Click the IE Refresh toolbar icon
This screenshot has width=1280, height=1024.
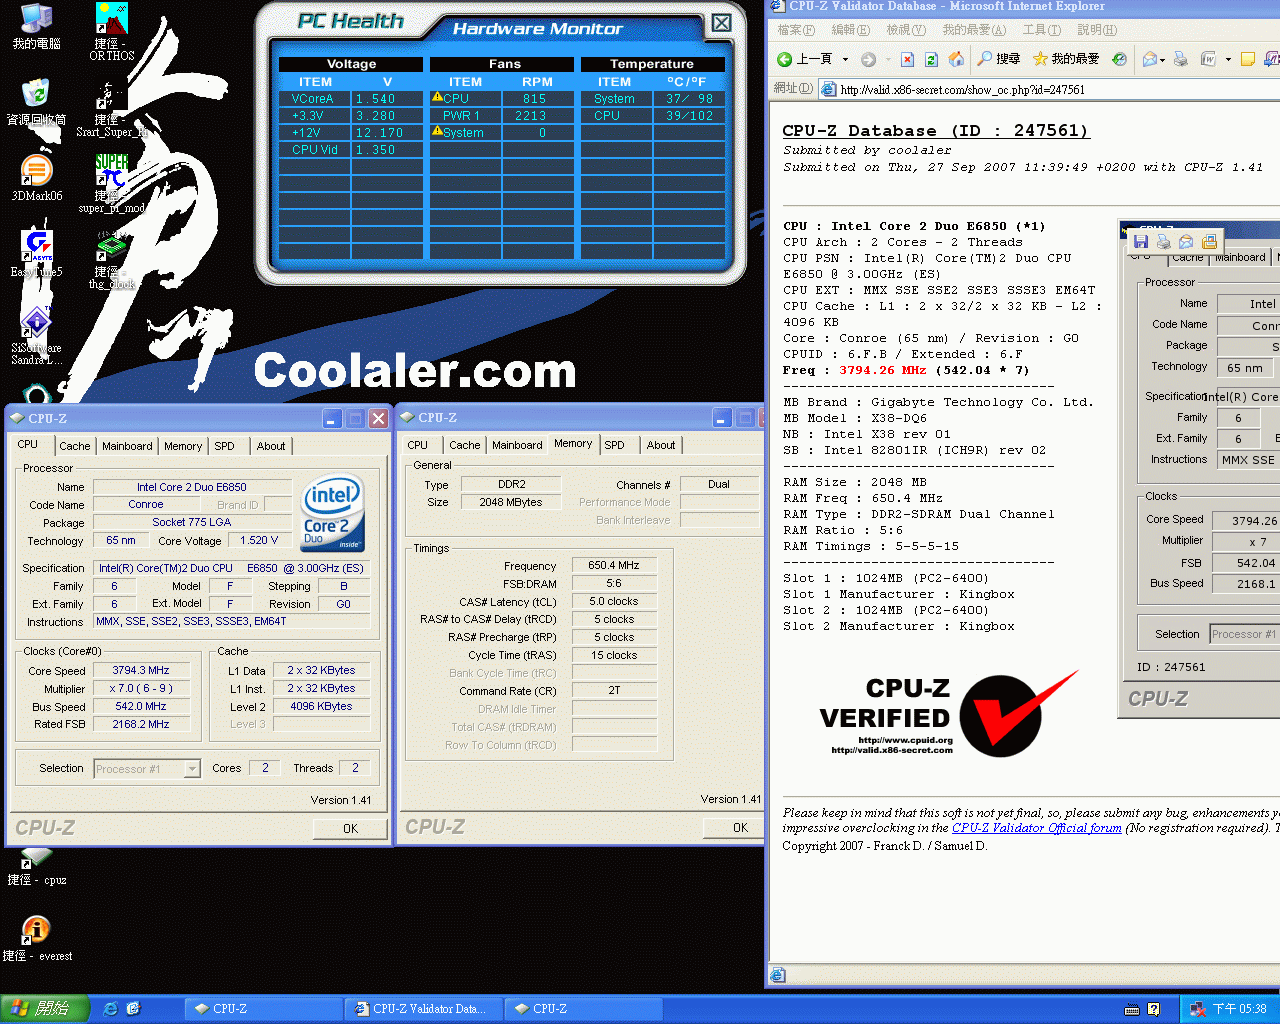(931, 60)
